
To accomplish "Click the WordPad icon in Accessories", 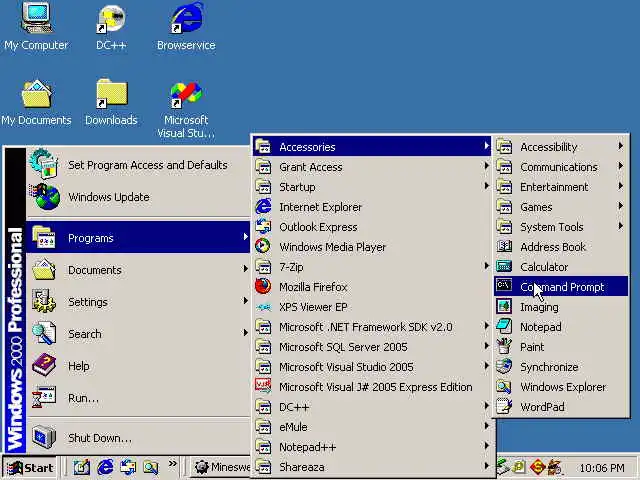I will click(x=504, y=406).
